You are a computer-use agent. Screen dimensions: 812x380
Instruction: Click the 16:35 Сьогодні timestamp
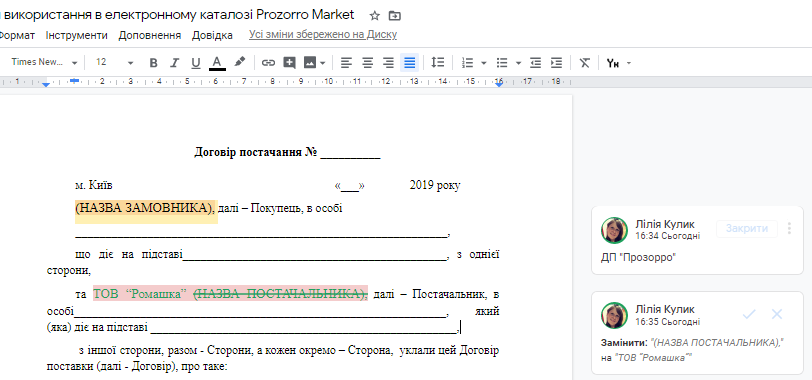click(x=668, y=321)
